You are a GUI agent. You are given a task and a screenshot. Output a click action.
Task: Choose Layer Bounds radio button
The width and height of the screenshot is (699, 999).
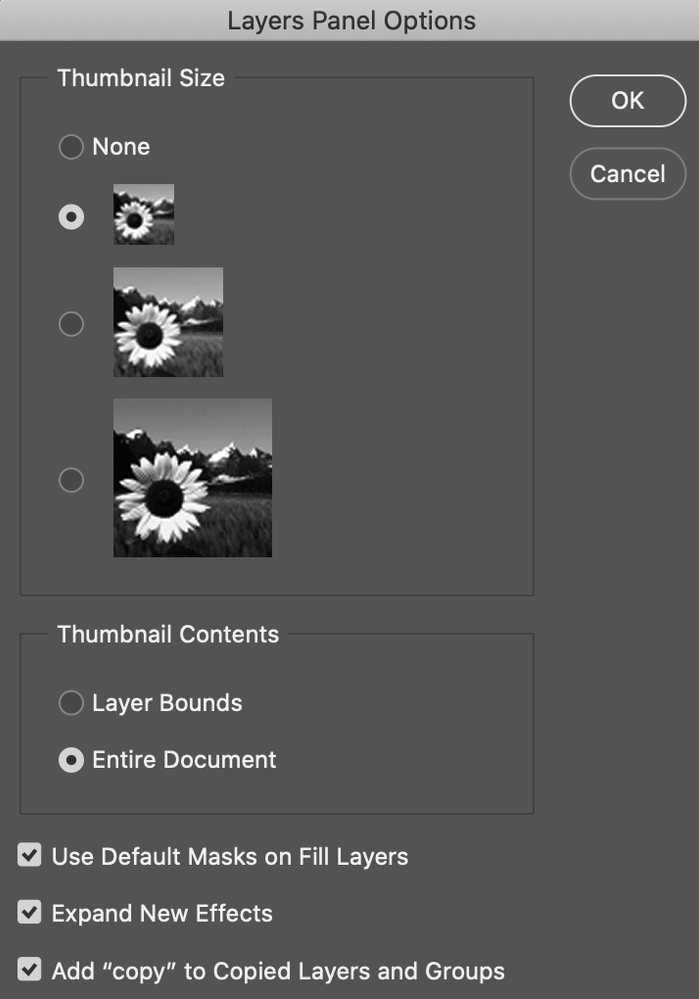[71, 703]
